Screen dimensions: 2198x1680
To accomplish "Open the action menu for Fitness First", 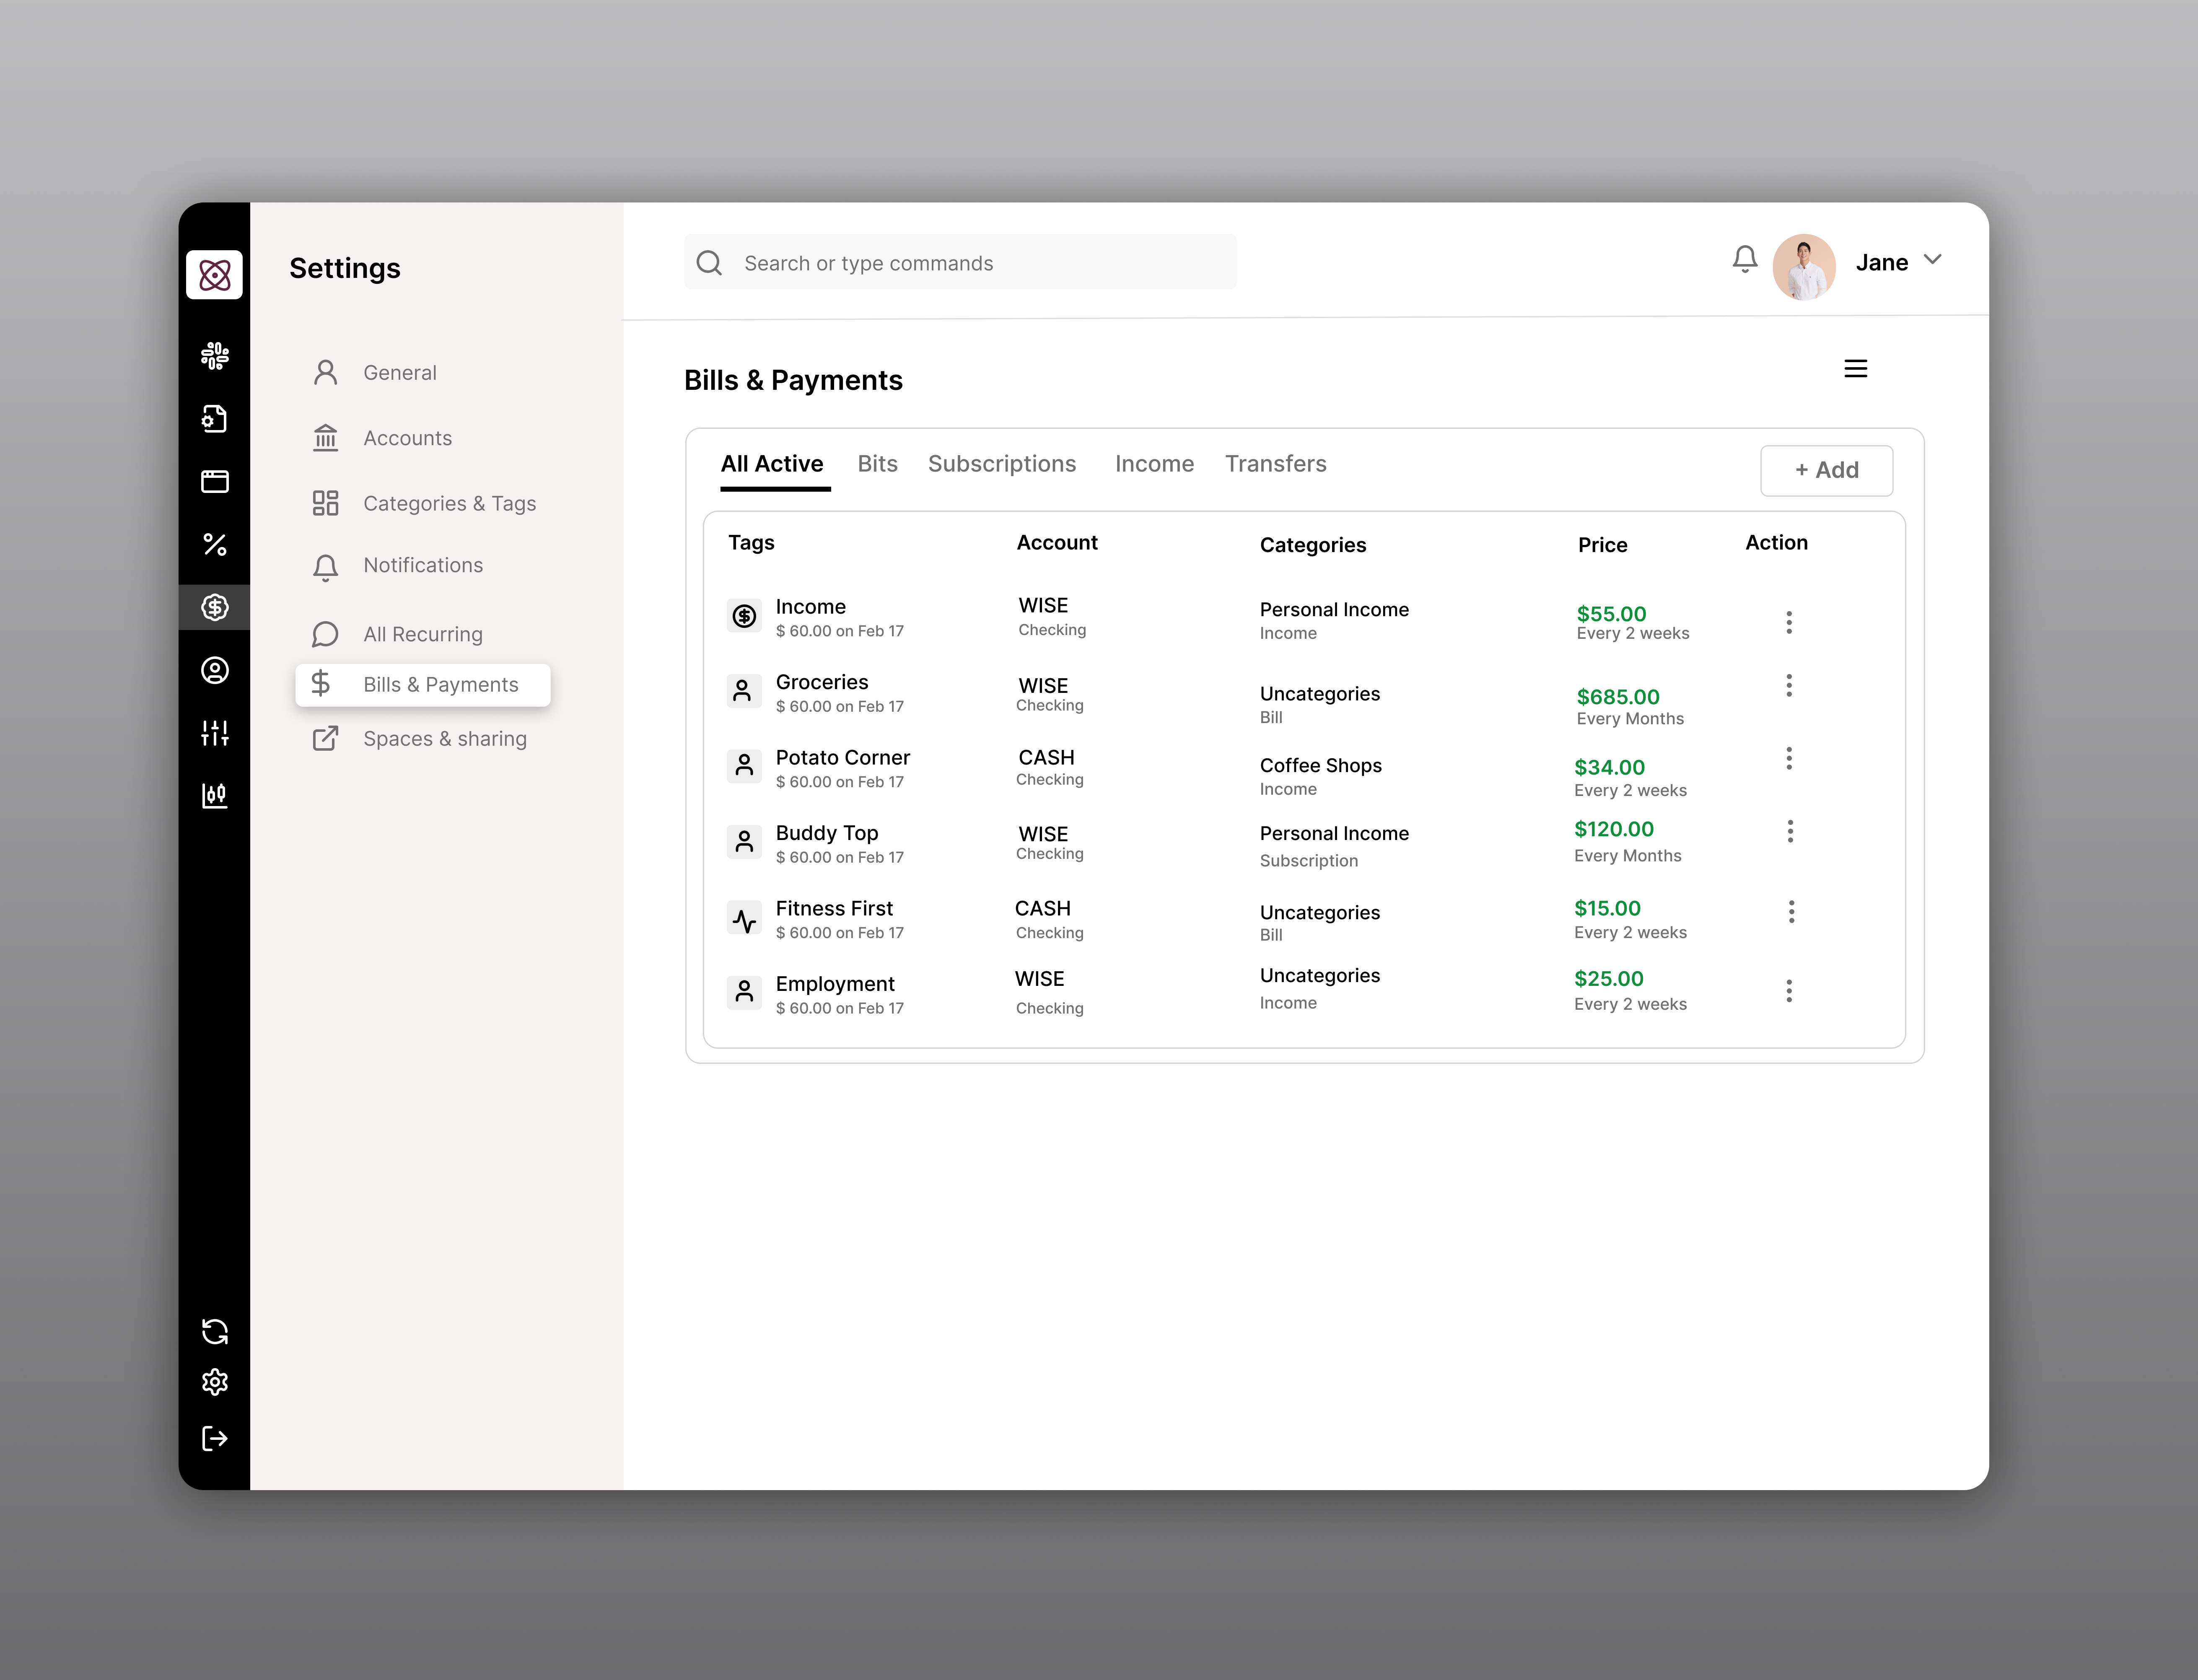I will point(1790,911).
